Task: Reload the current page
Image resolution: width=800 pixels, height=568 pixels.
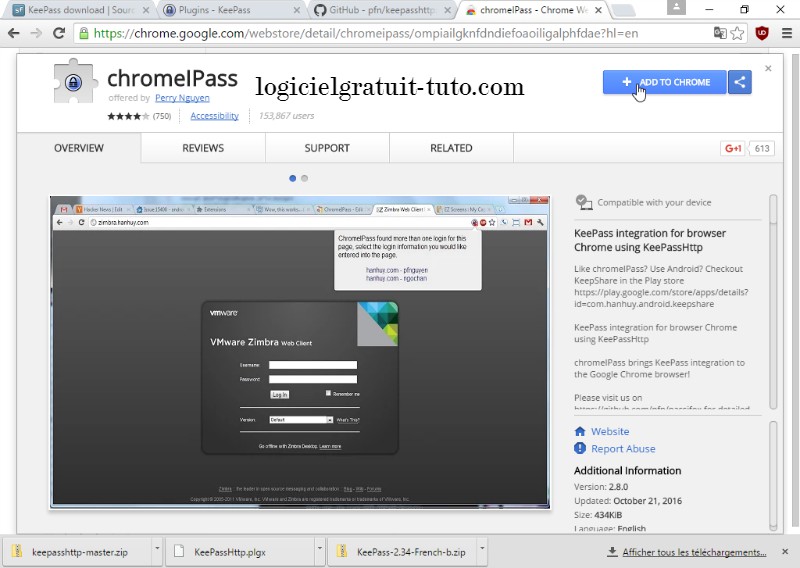Action: (x=59, y=33)
